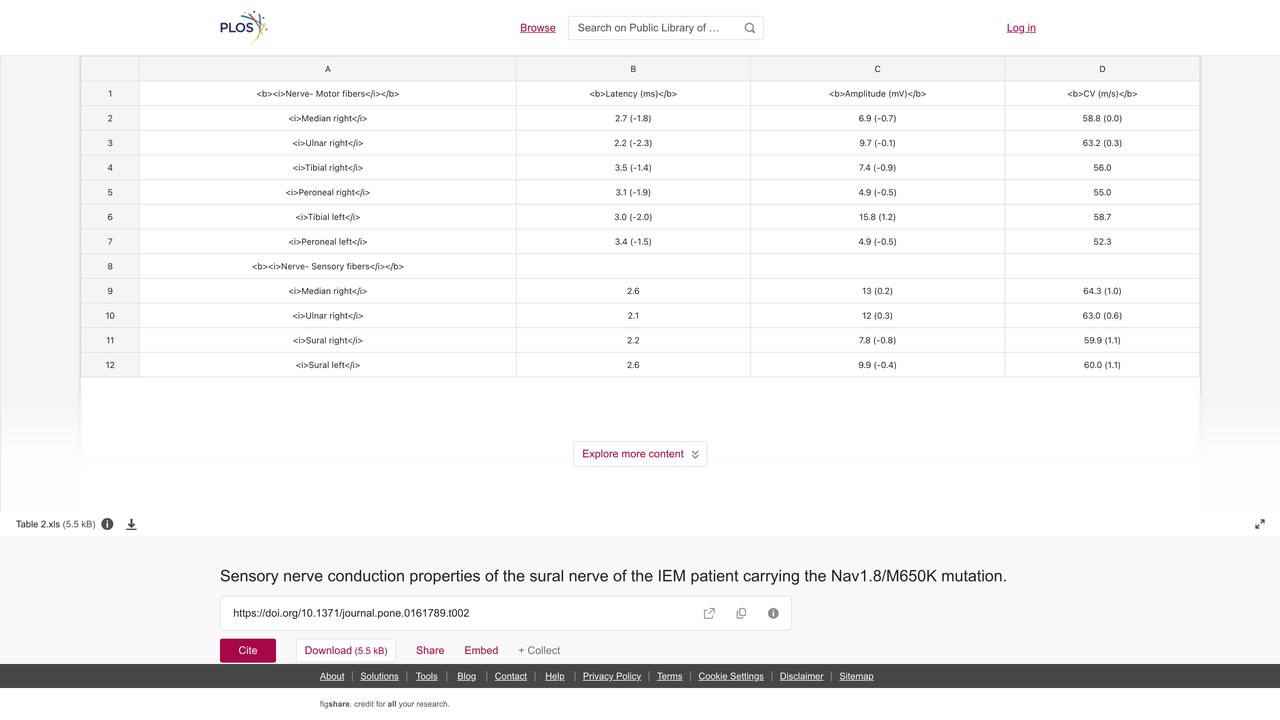Click the Nerve- Sensory fibers cell
Viewport: 1280px width, 720px height.
[x=328, y=267]
